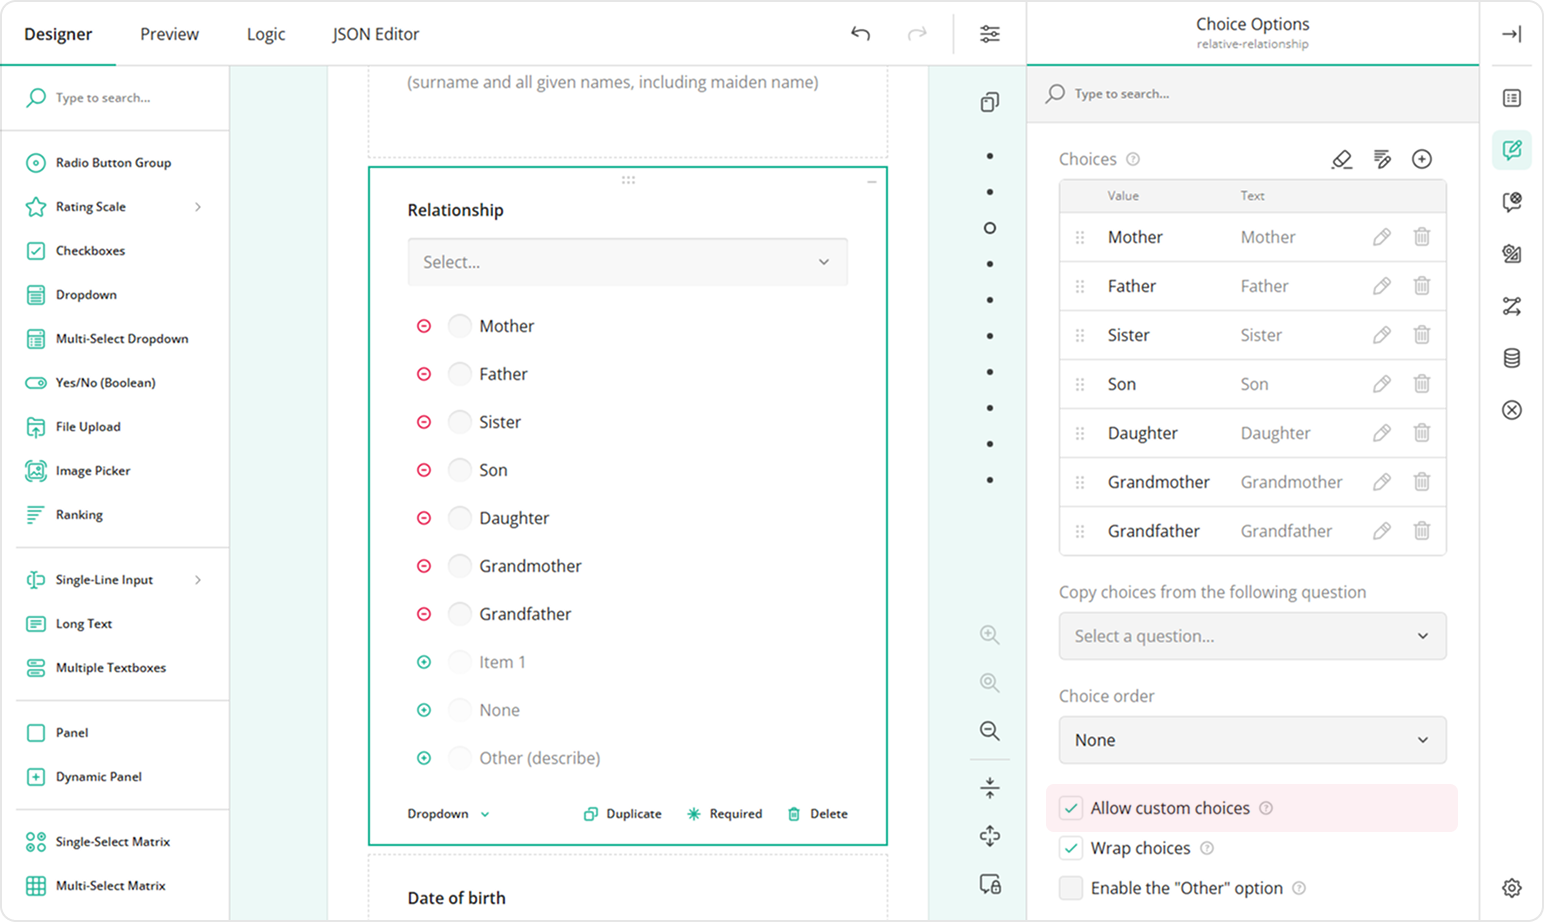The width and height of the screenshot is (1544, 922).
Task: Enable the "Other" option checkbox
Action: tap(1071, 887)
